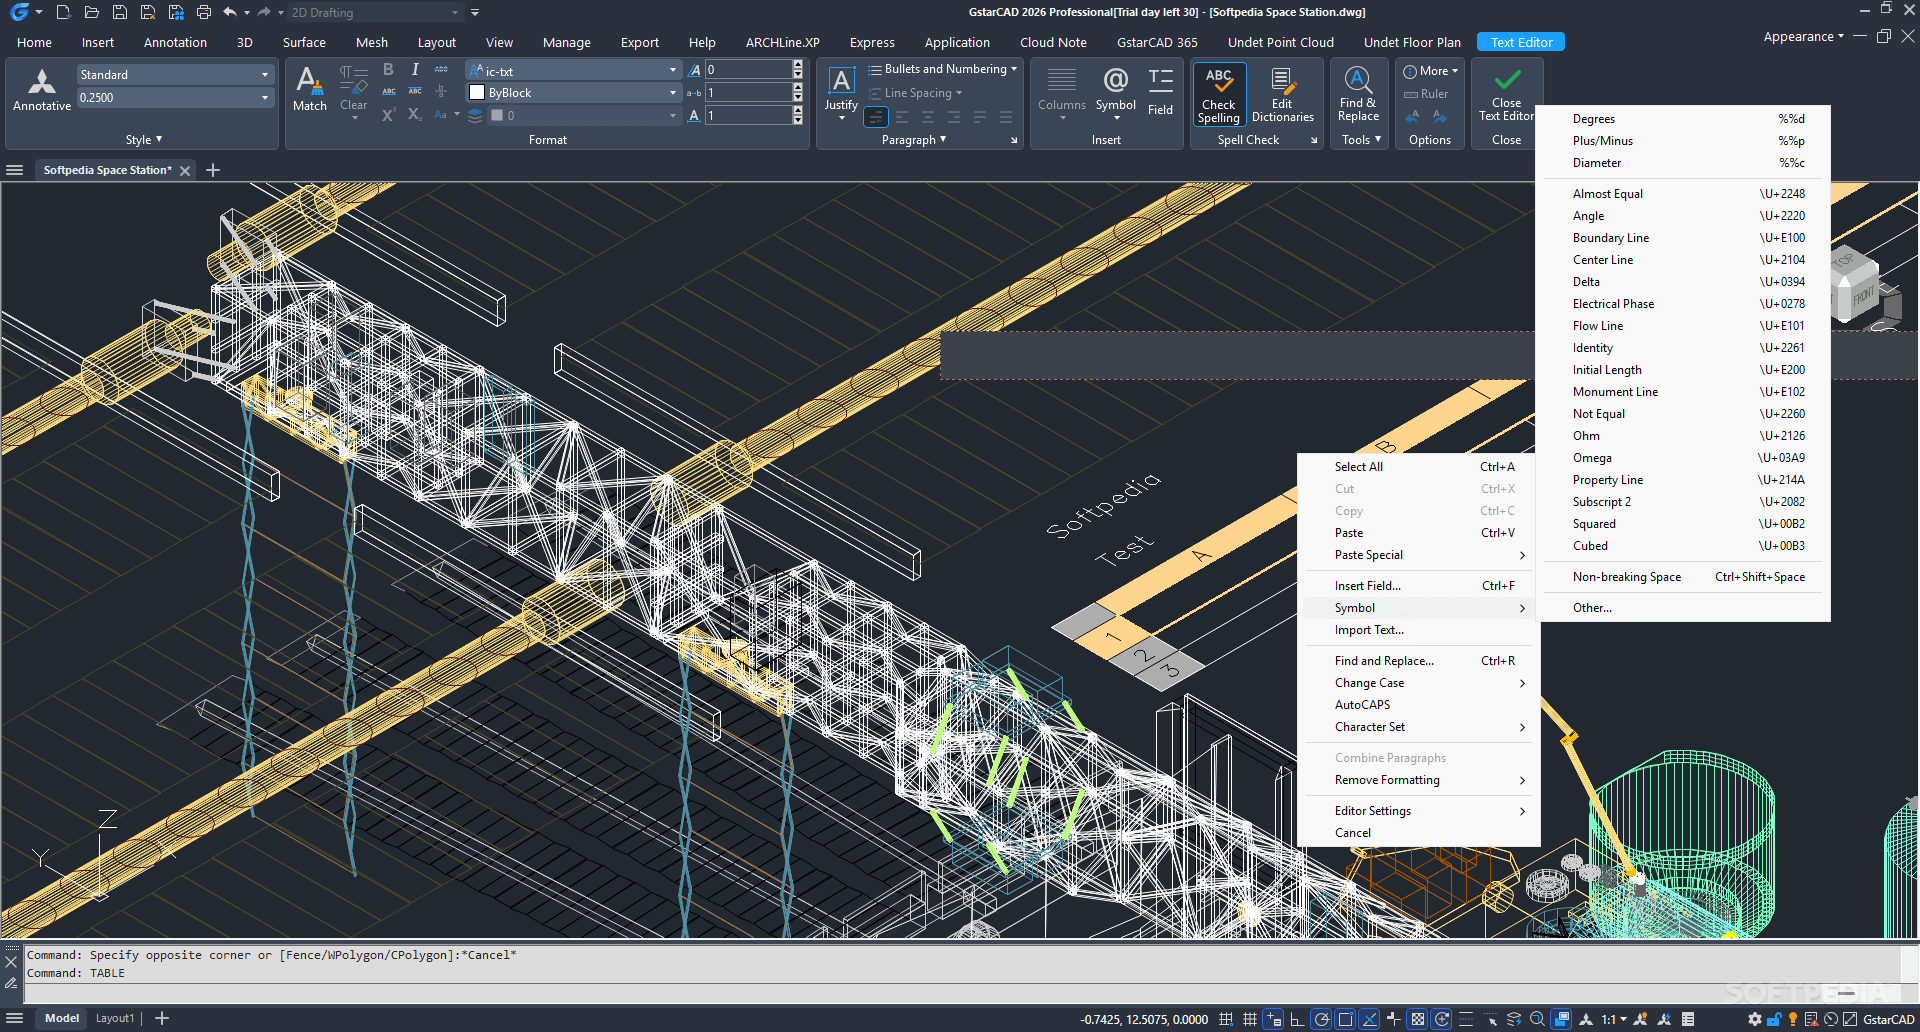Switch to the Express ribbon tab
The height and width of the screenshot is (1032, 1920).
tap(871, 42)
